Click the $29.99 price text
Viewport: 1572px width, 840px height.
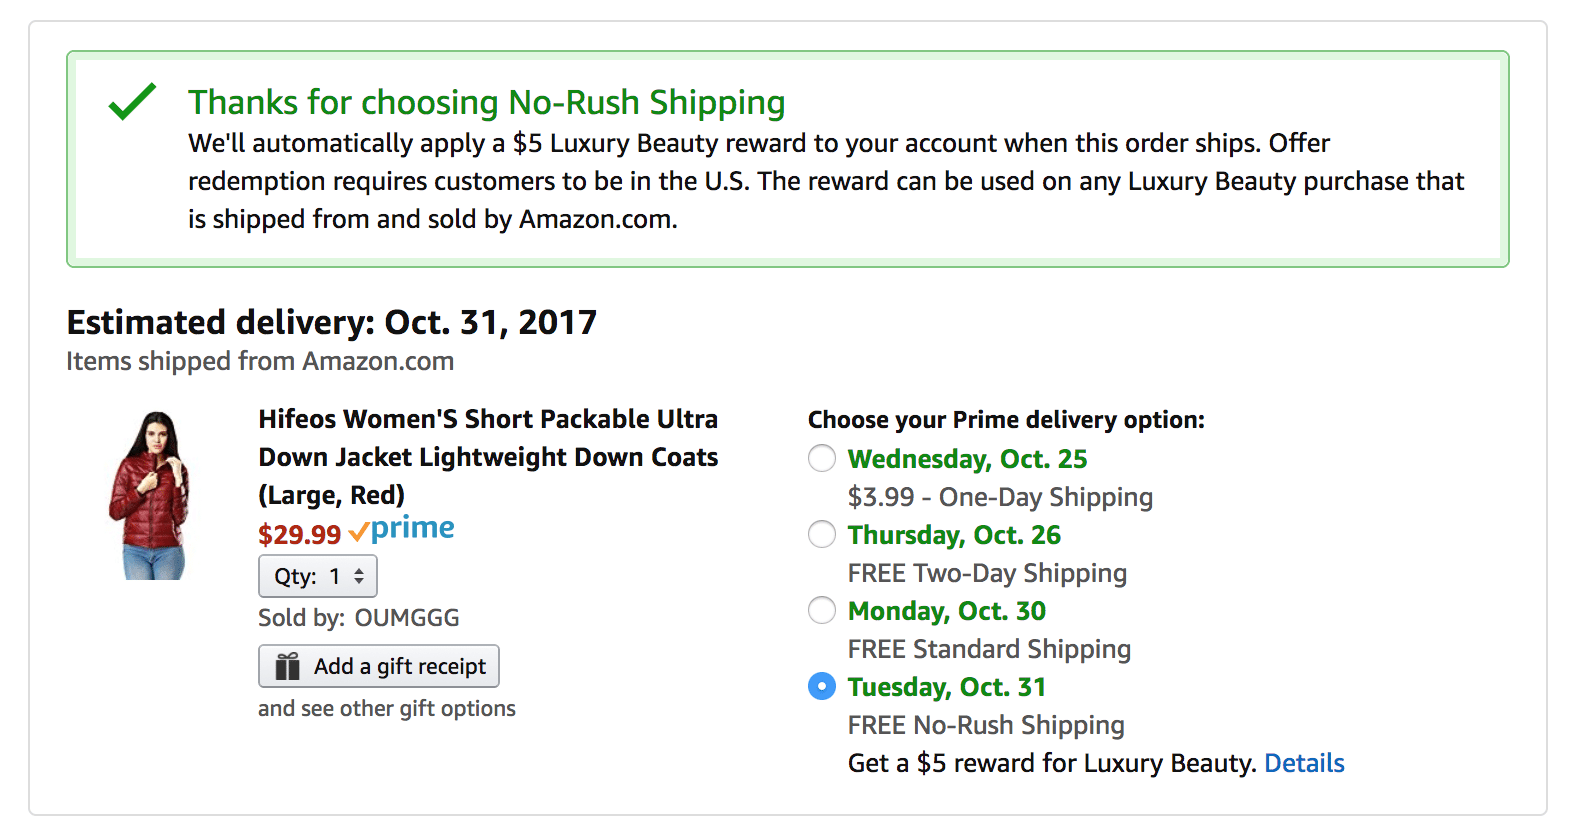click(300, 534)
